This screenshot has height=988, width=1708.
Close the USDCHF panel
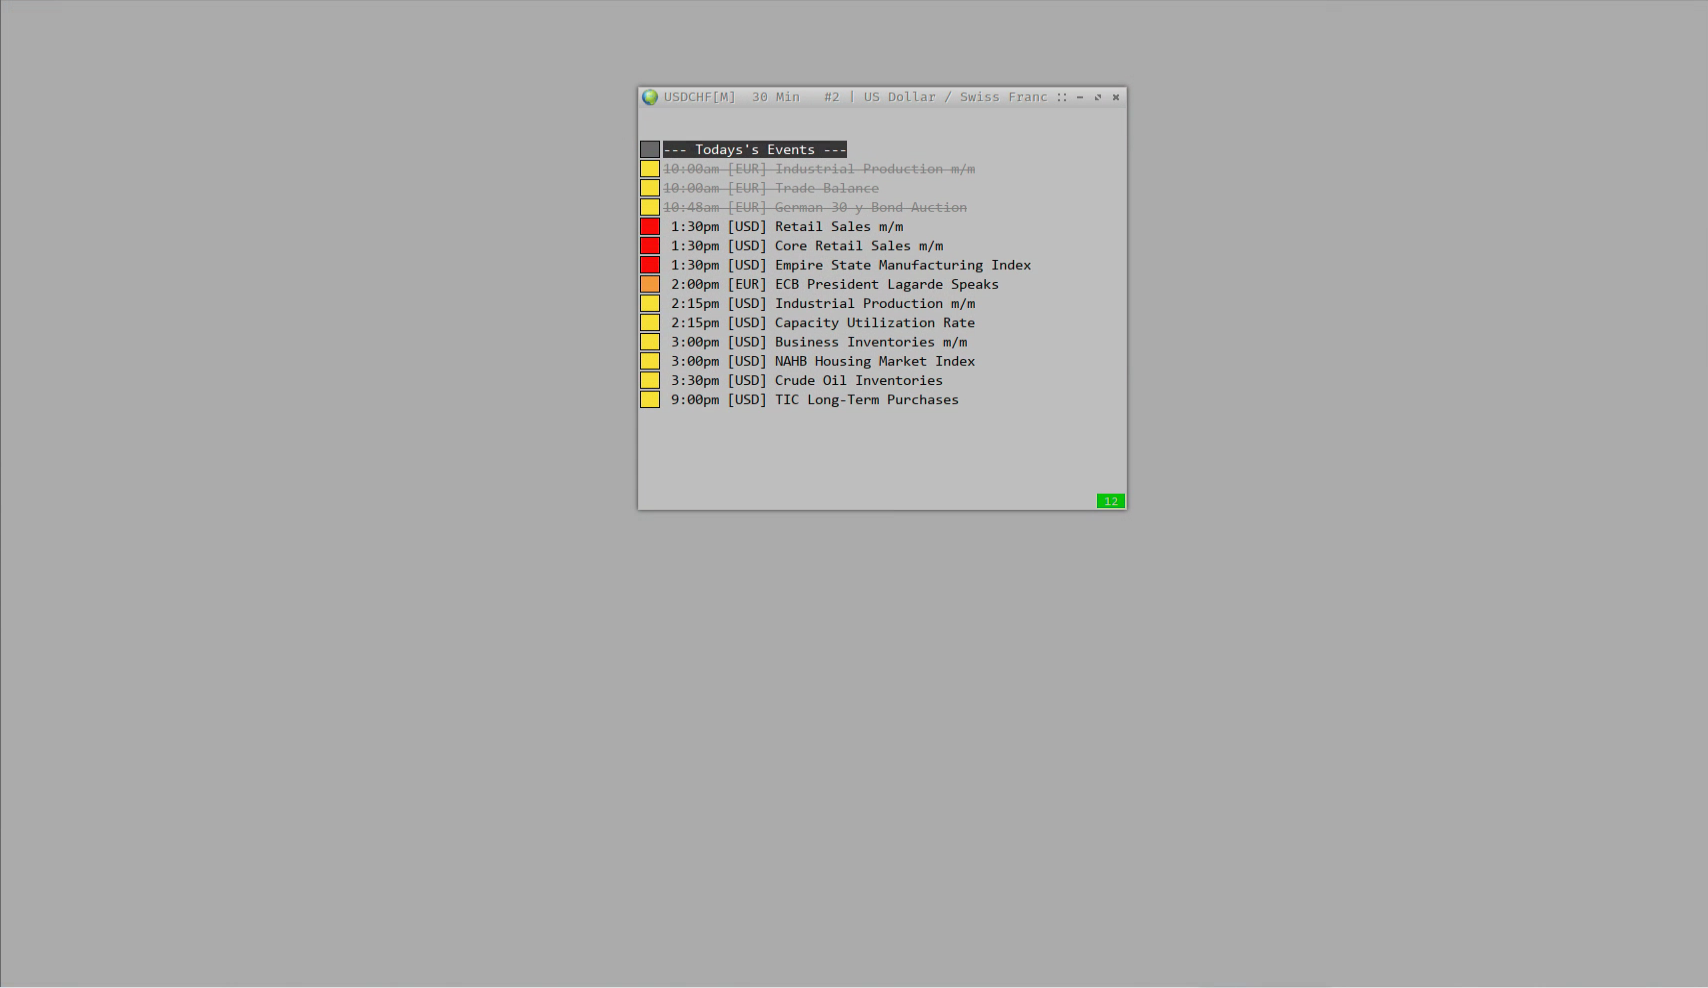pyautogui.click(x=1116, y=97)
